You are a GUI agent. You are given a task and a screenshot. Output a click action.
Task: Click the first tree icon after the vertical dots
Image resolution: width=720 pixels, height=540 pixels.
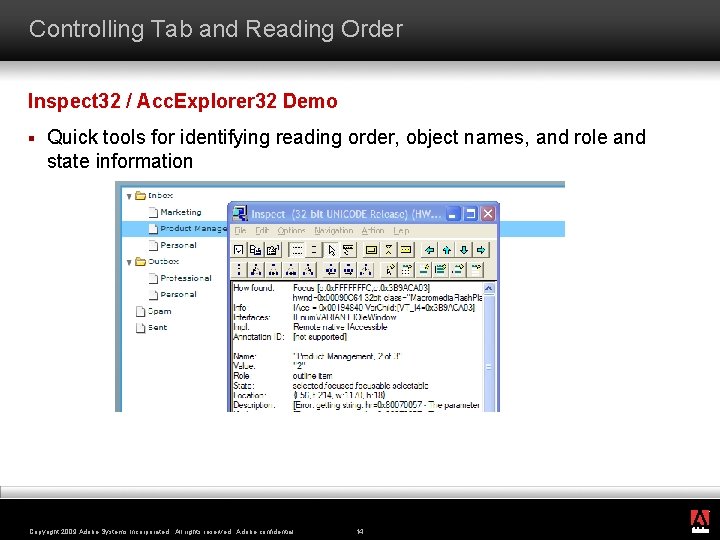tap(256, 270)
